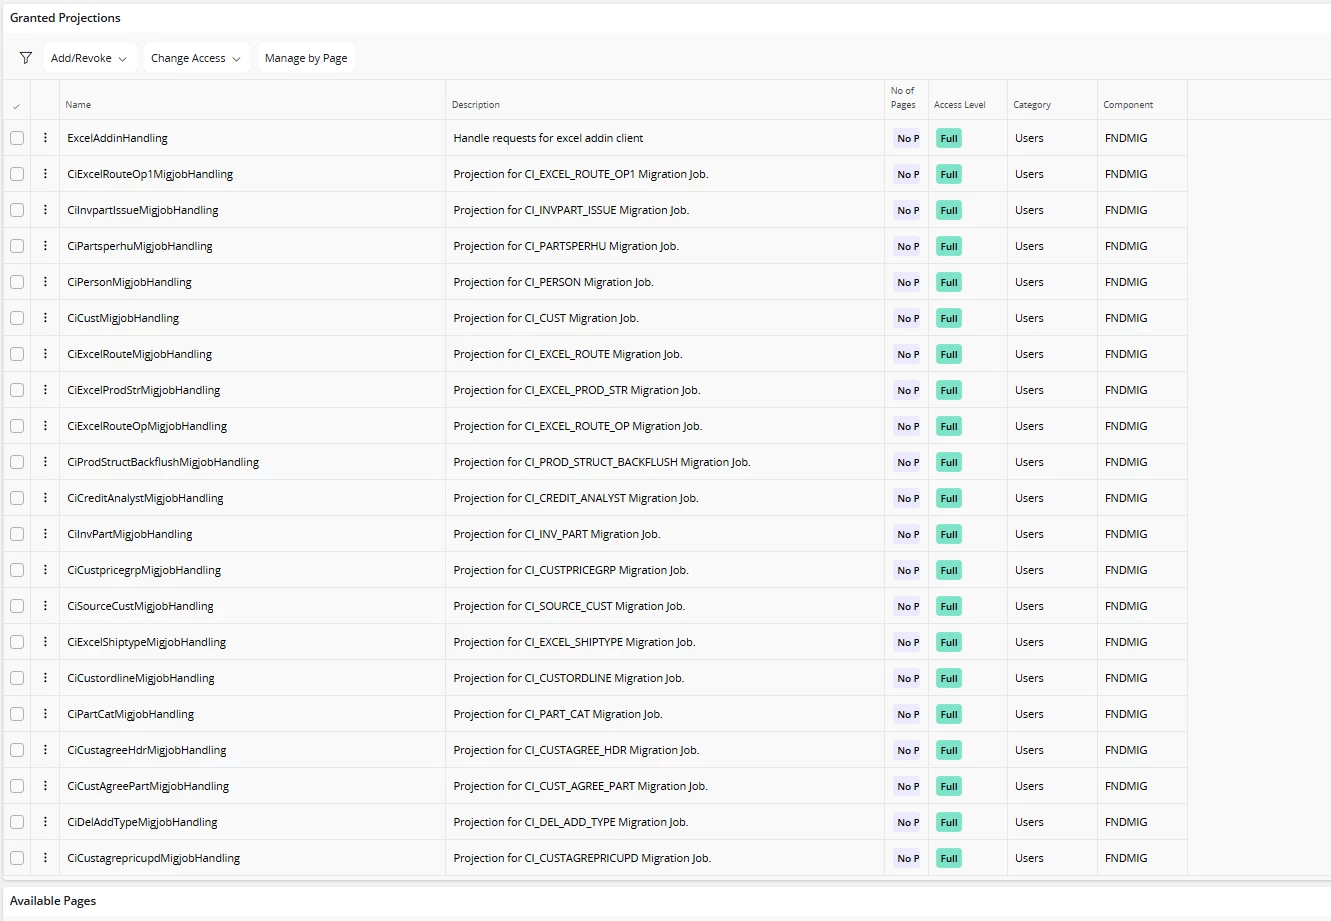Click Full access badge for ExcelAddinHandling
This screenshot has width=1331, height=921.
point(949,139)
